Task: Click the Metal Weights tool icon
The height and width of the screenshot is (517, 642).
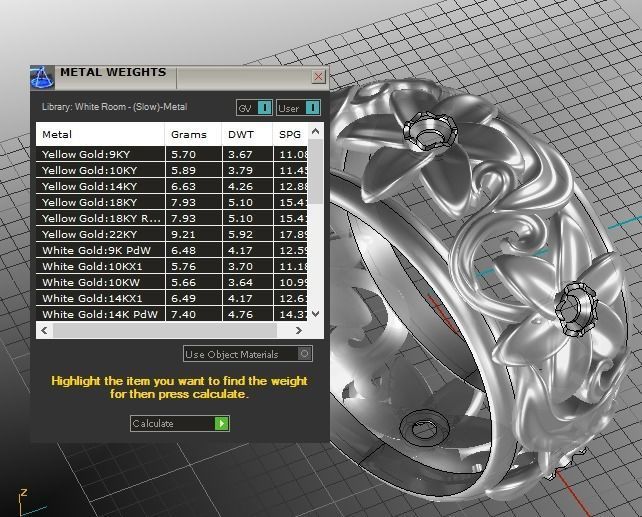Action: [43, 77]
